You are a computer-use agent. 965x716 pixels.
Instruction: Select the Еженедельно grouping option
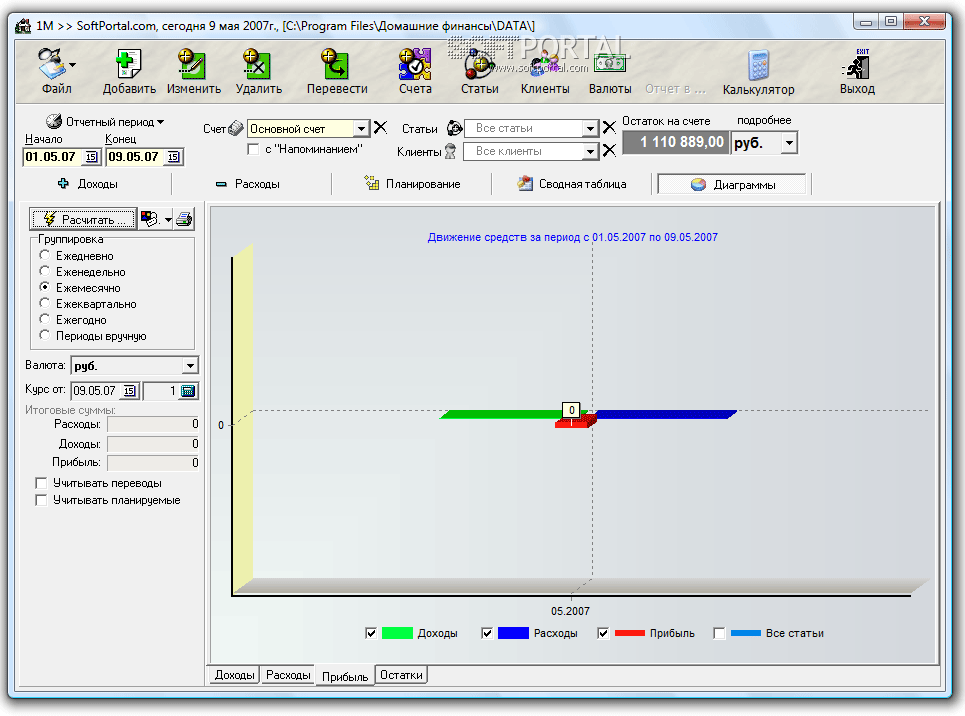pyautogui.click(x=44, y=271)
